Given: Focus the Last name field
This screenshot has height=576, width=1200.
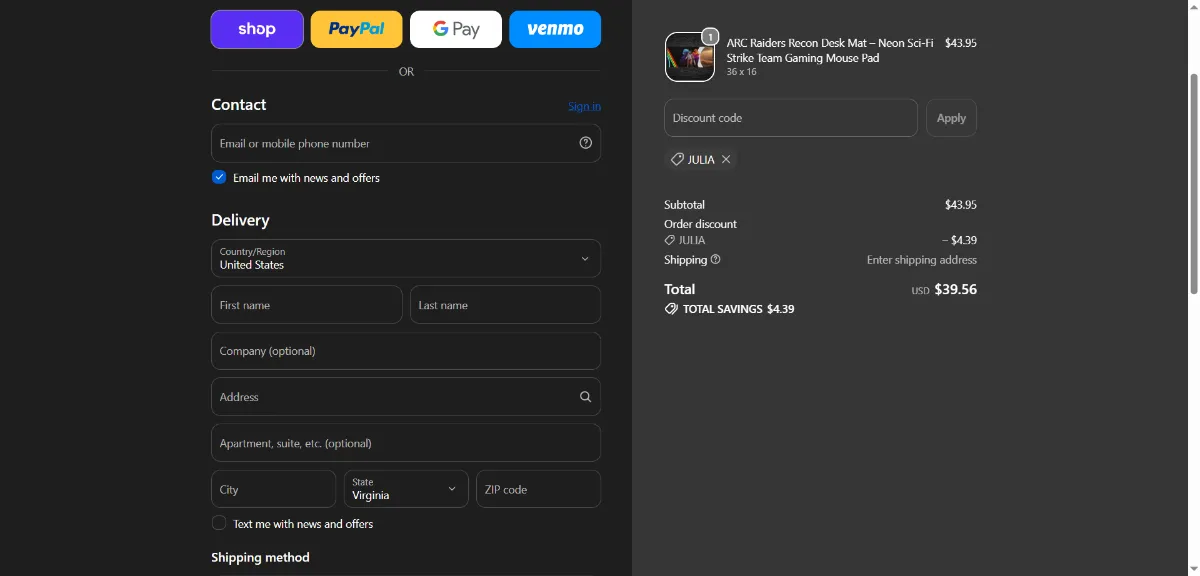Looking at the screenshot, I should pos(506,305).
